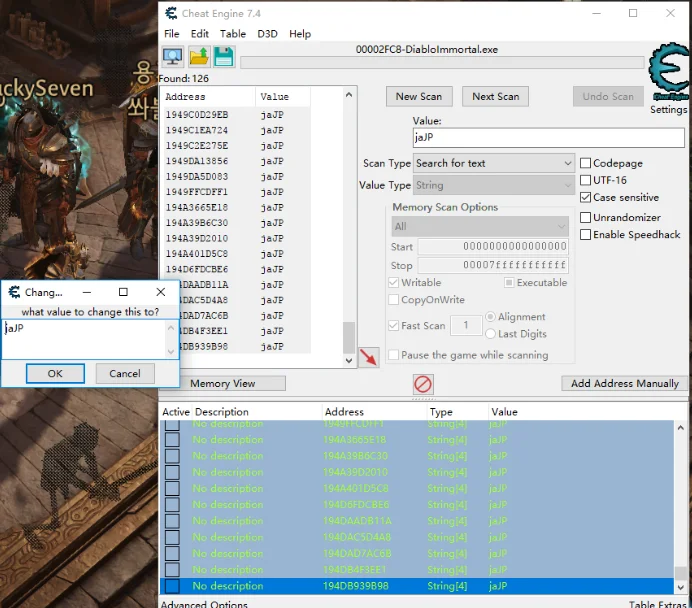This screenshot has width=692, height=608.
Task: Click the Change value dialog's title icon
Action: pos(14,292)
